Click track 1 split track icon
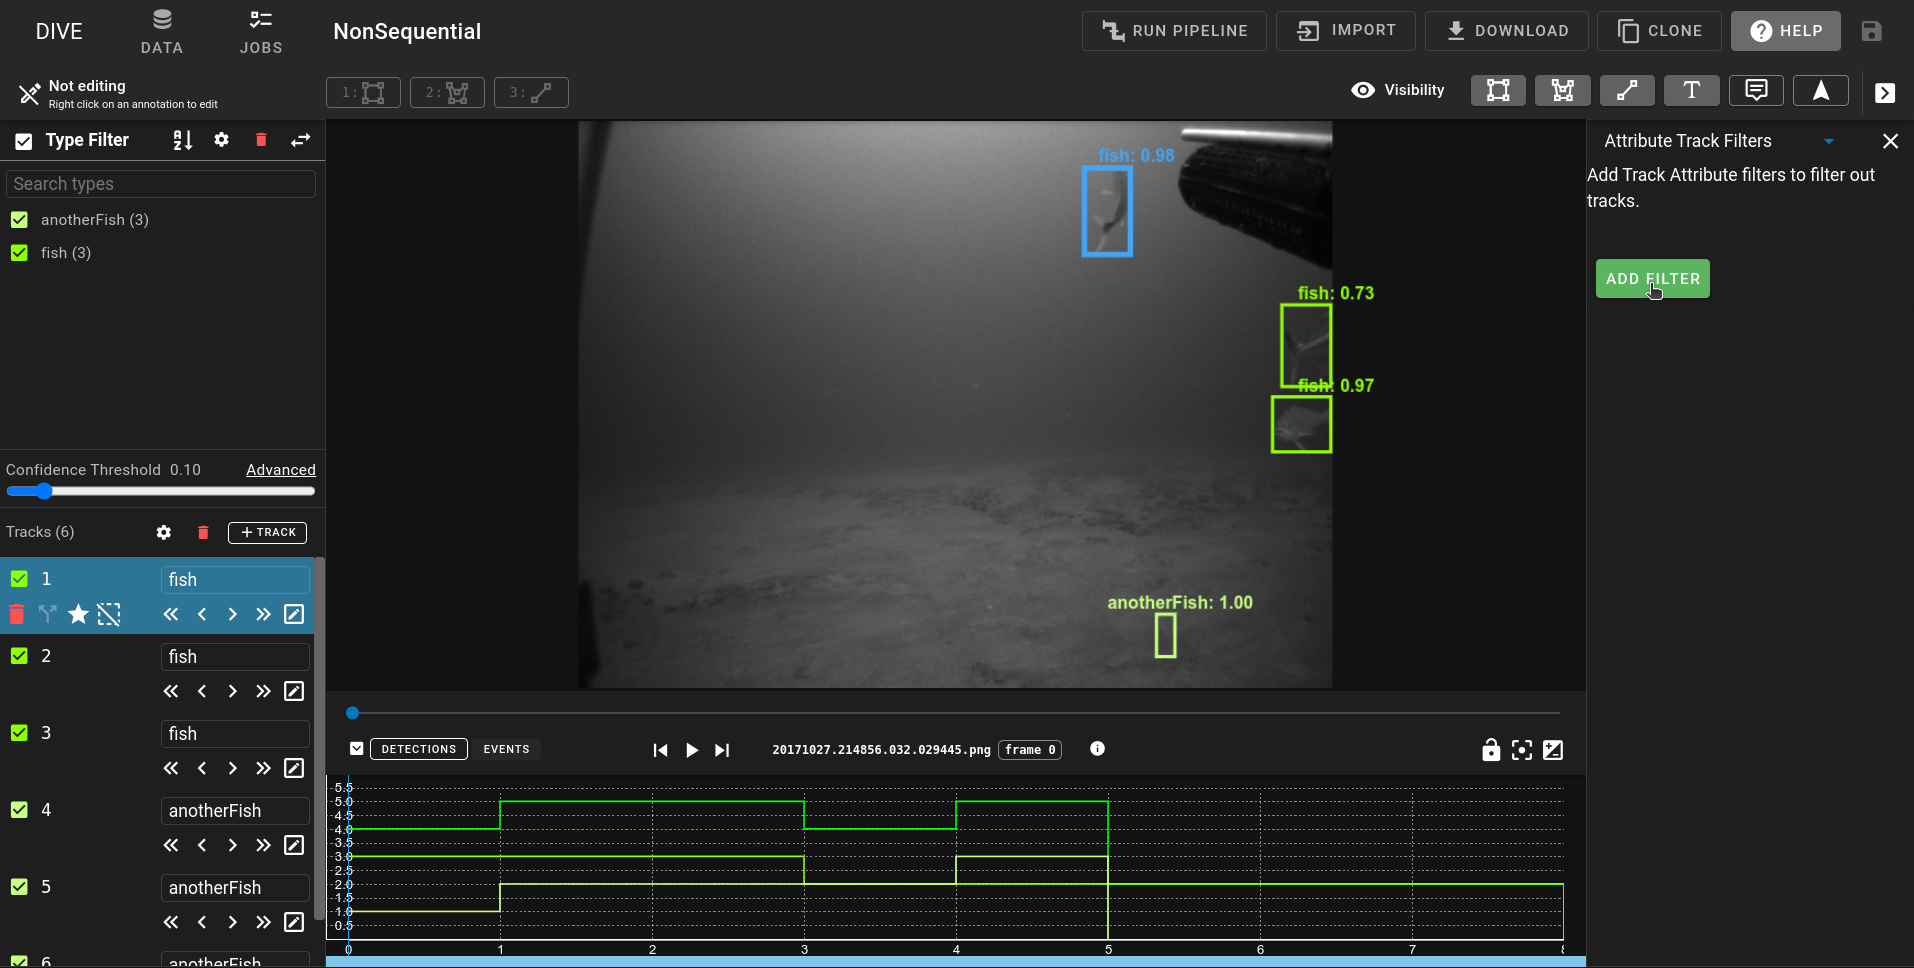This screenshot has height=968, width=1914. point(47,614)
